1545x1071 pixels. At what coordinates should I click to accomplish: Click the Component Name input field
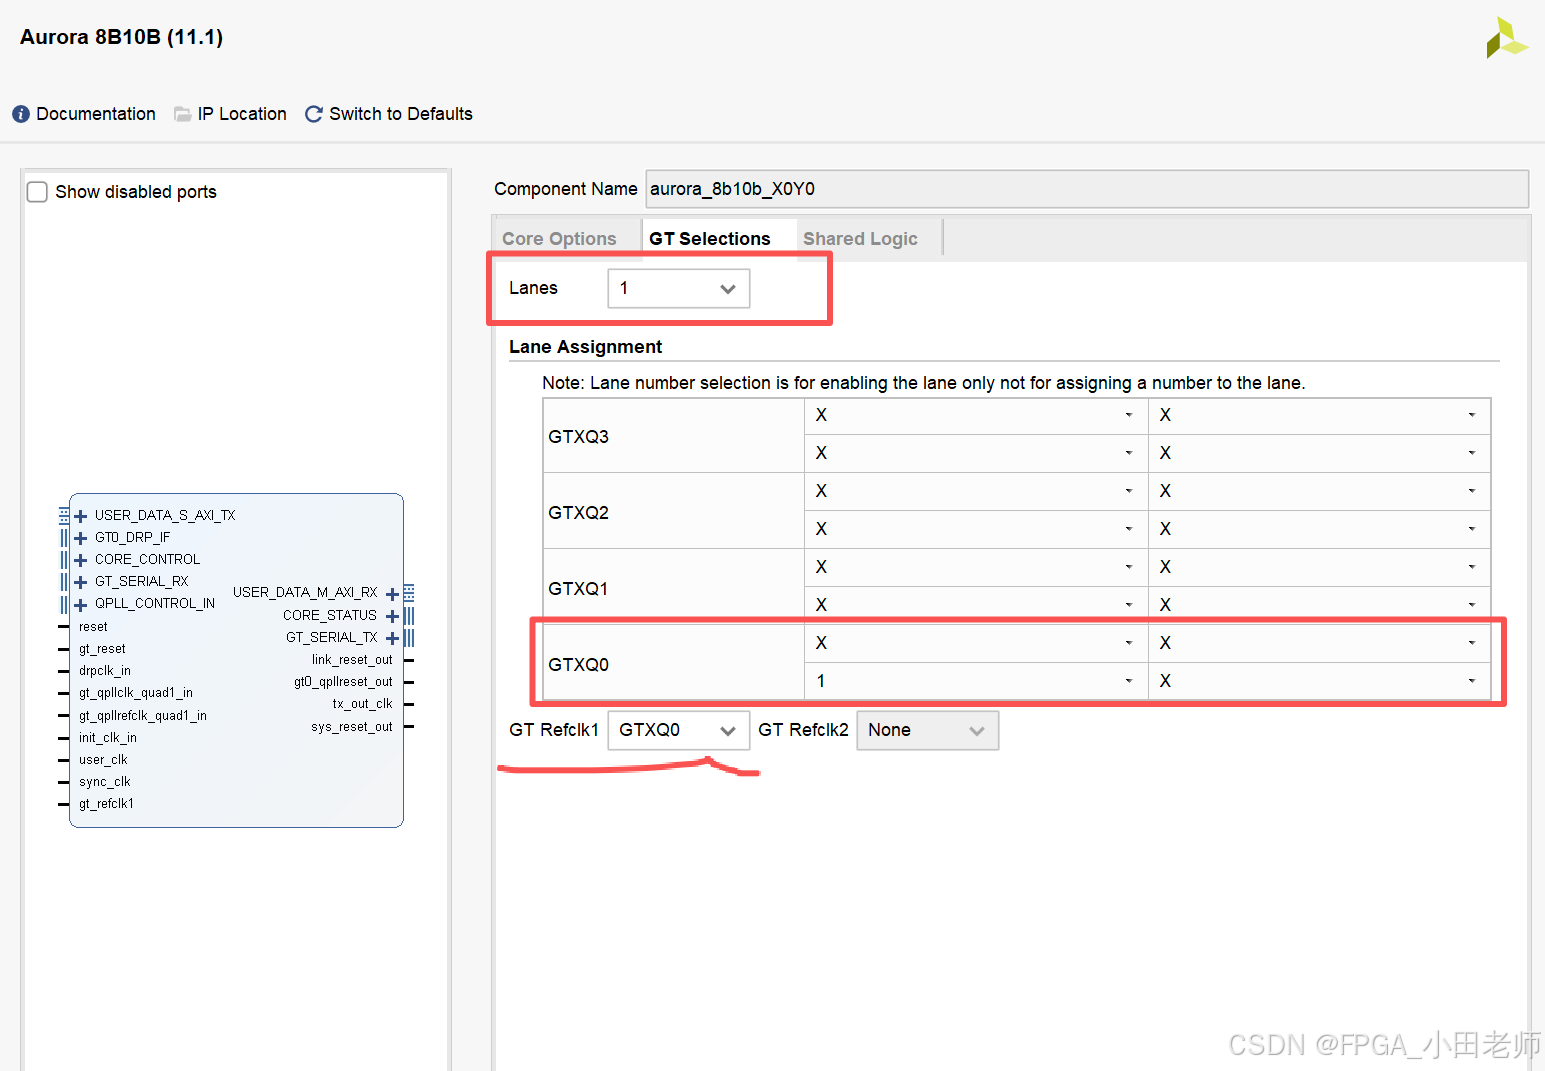tap(1087, 189)
